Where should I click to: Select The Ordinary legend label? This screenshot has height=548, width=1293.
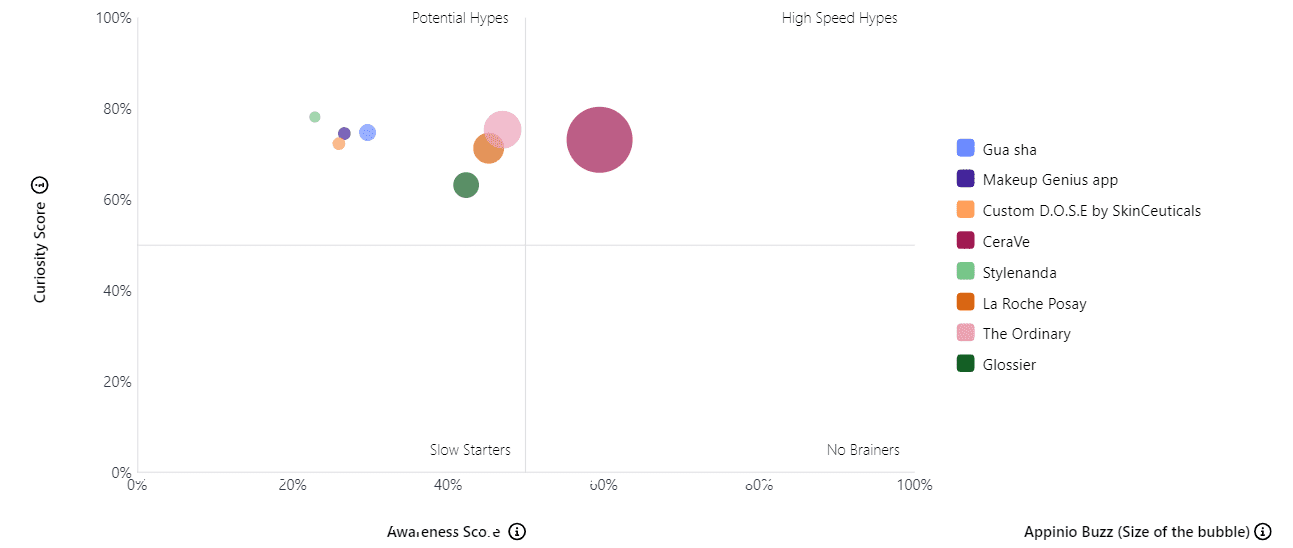tap(1027, 334)
